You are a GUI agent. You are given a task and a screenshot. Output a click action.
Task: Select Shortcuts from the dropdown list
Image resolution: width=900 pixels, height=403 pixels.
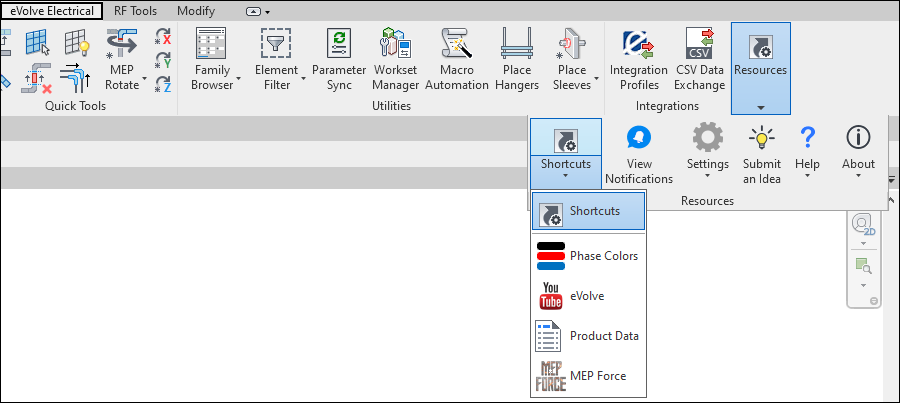588,211
